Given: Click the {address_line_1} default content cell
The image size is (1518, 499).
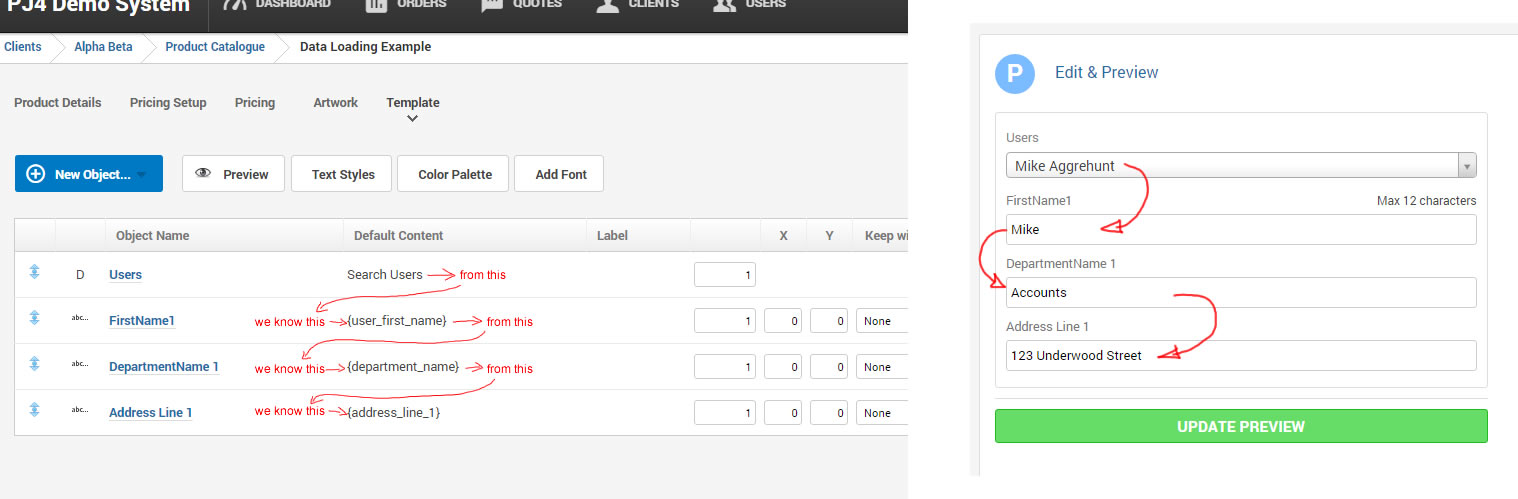Looking at the screenshot, I should point(393,413).
